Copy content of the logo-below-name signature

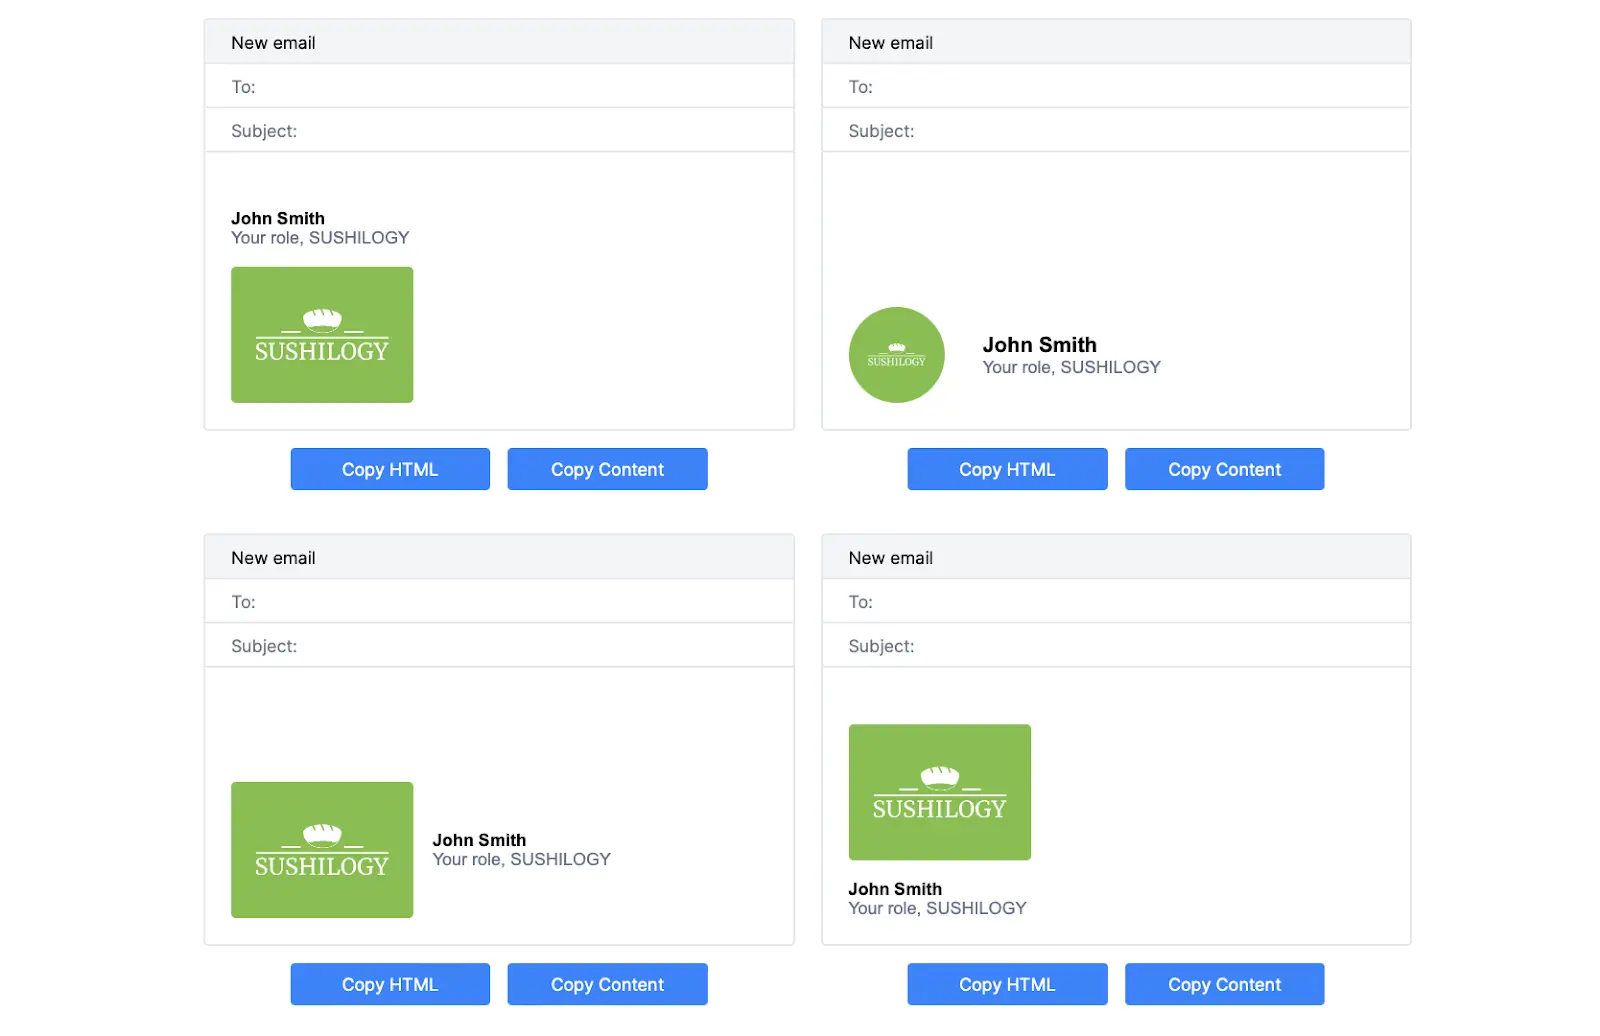click(607, 469)
